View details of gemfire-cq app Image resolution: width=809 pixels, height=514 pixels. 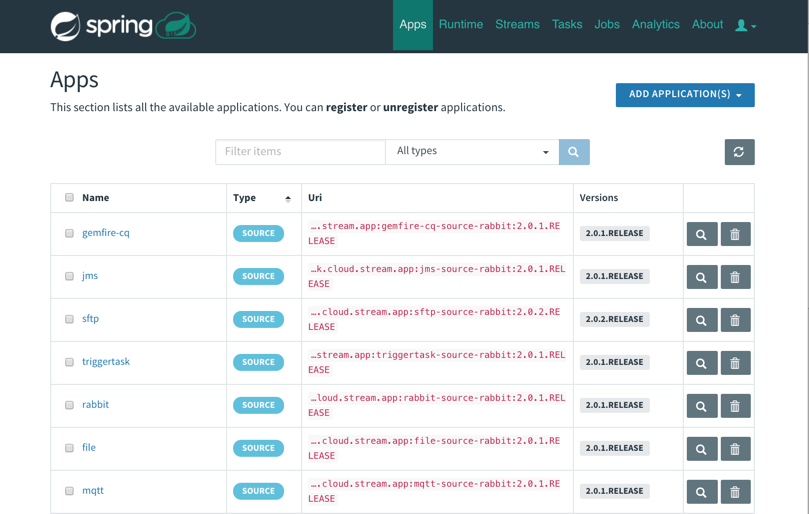click(701, 234)
